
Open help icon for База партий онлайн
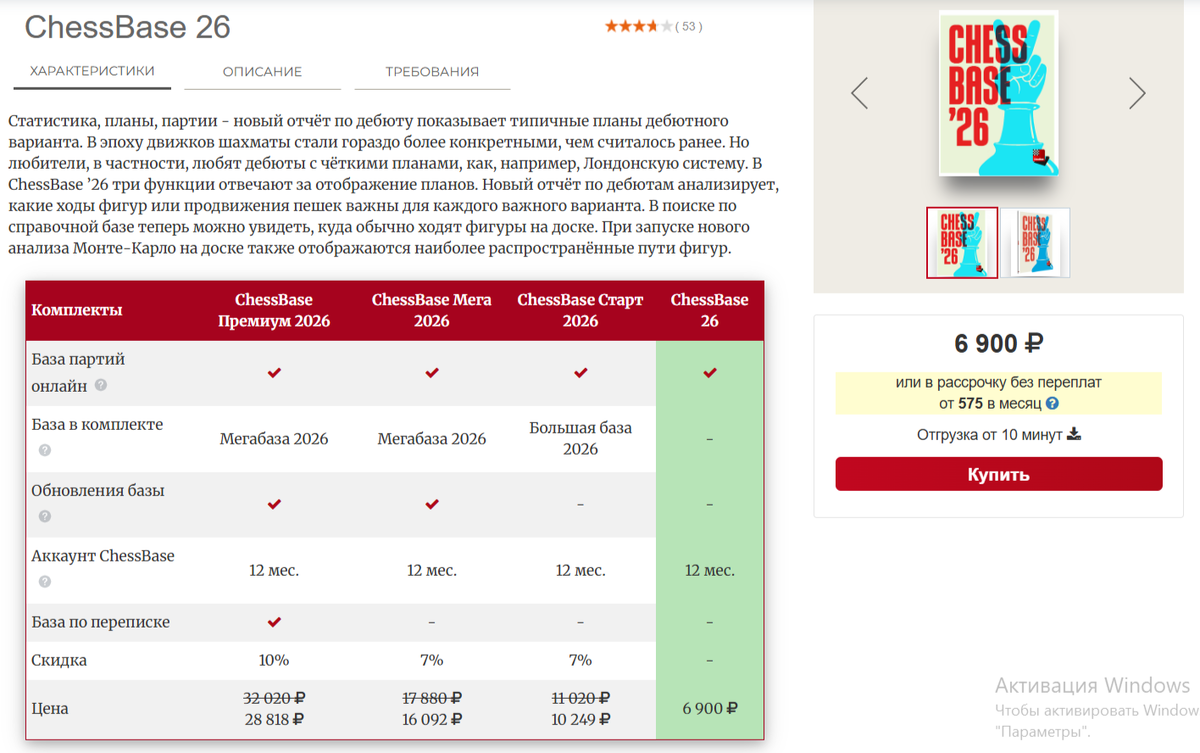click(101, 385)
